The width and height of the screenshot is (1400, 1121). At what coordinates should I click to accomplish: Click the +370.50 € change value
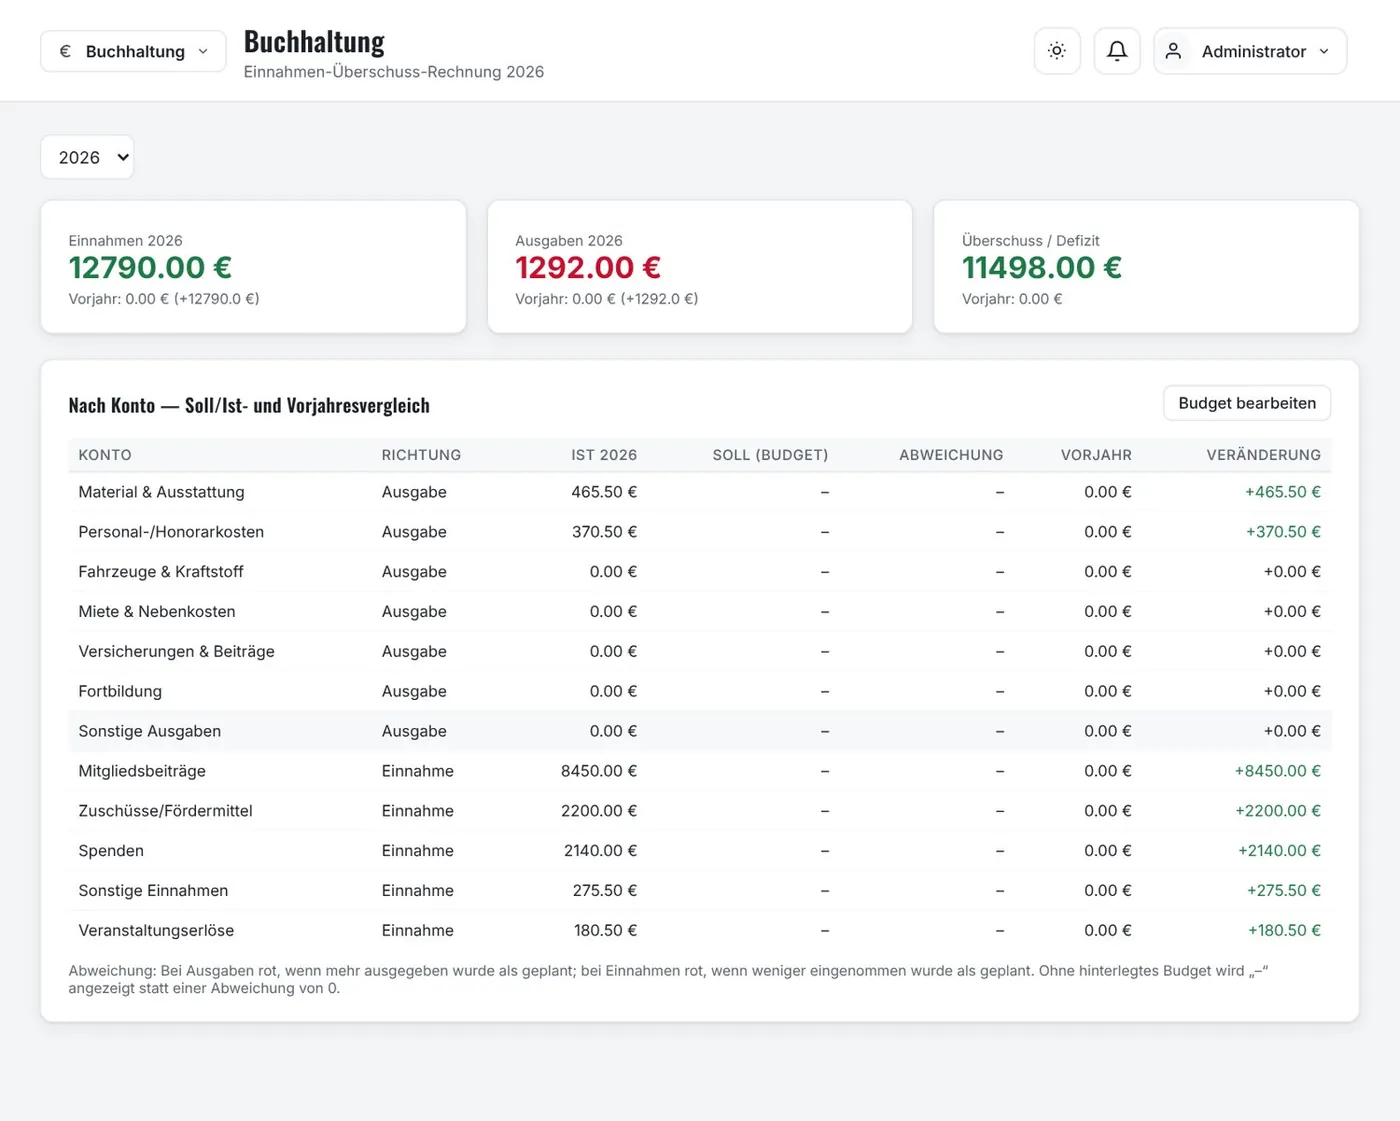coord(1283,532)
